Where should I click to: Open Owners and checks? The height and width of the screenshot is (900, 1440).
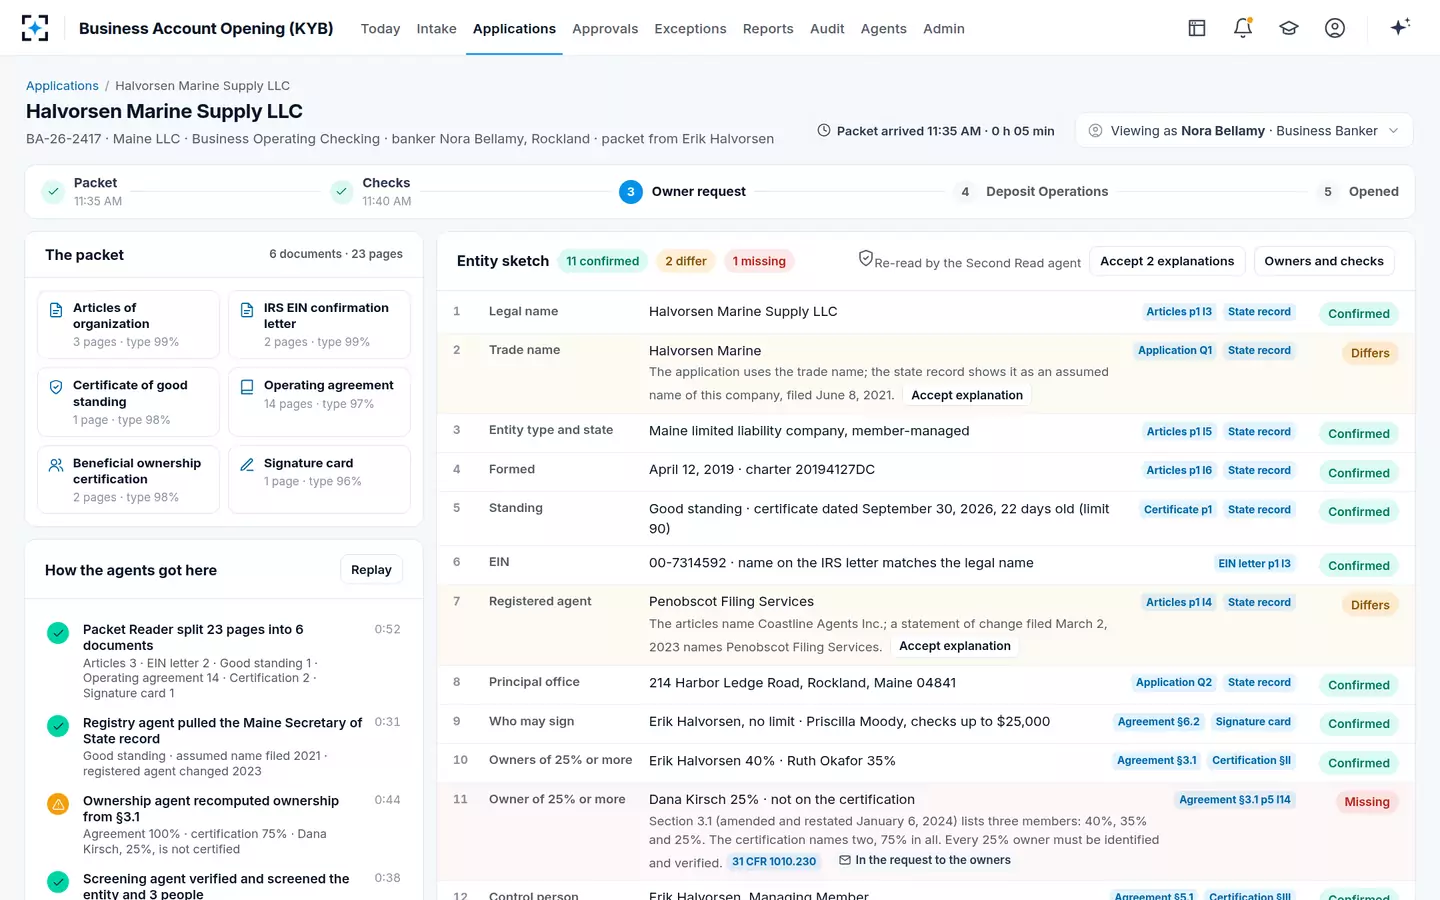[1324, 261]
